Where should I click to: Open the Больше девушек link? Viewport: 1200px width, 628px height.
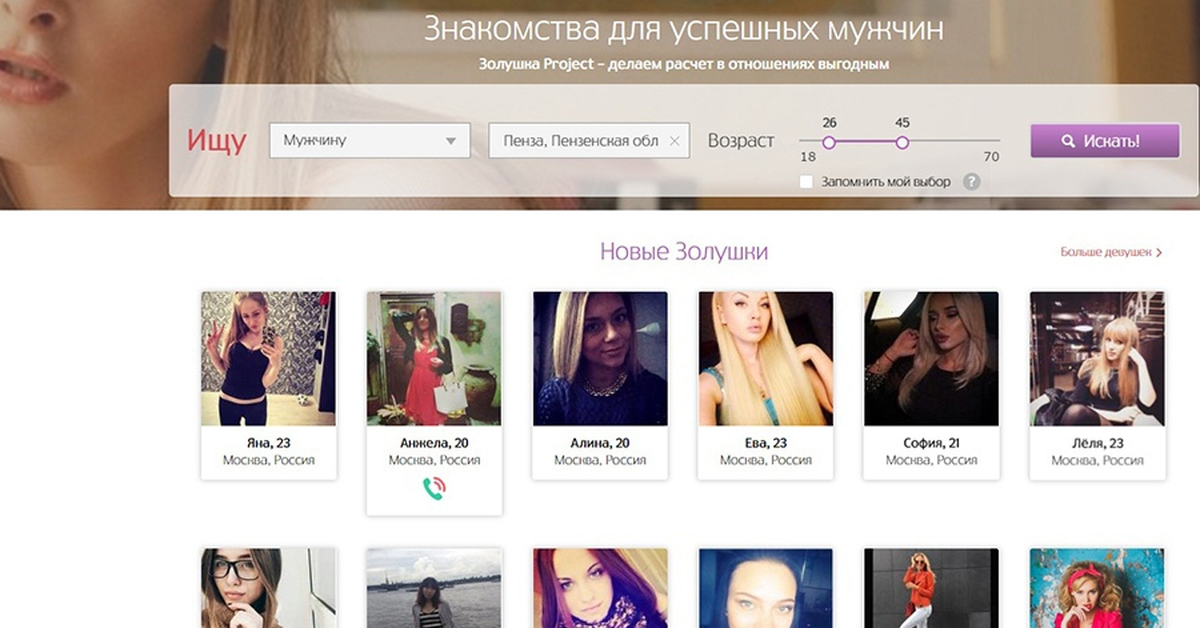(1111, 253)
